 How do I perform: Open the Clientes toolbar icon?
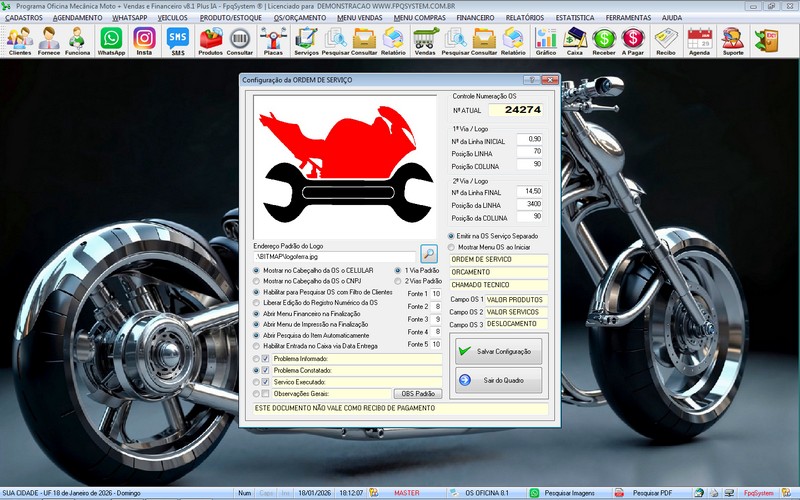coord(19,40)
